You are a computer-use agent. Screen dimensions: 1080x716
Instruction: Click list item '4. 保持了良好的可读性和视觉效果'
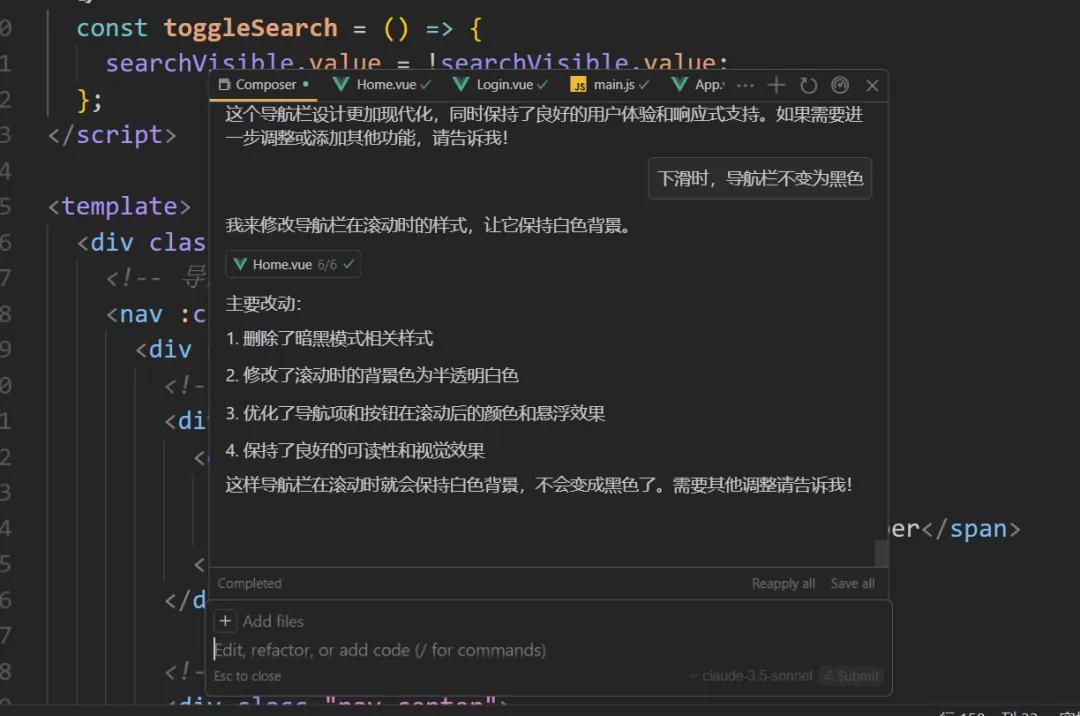tap(355, 451)
